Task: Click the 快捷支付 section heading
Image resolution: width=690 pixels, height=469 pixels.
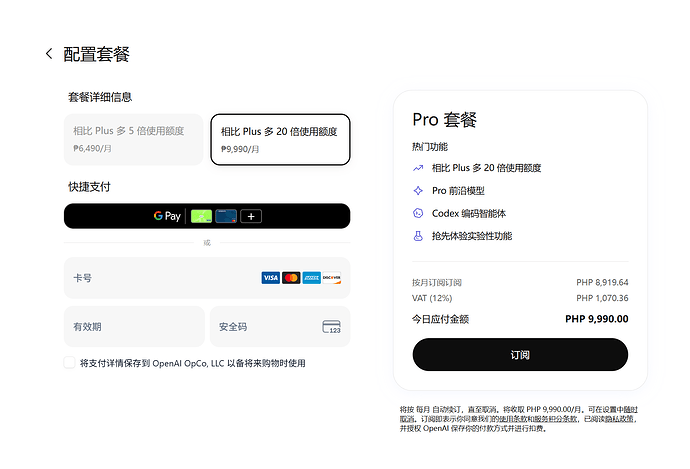Action: click(89, 187)
